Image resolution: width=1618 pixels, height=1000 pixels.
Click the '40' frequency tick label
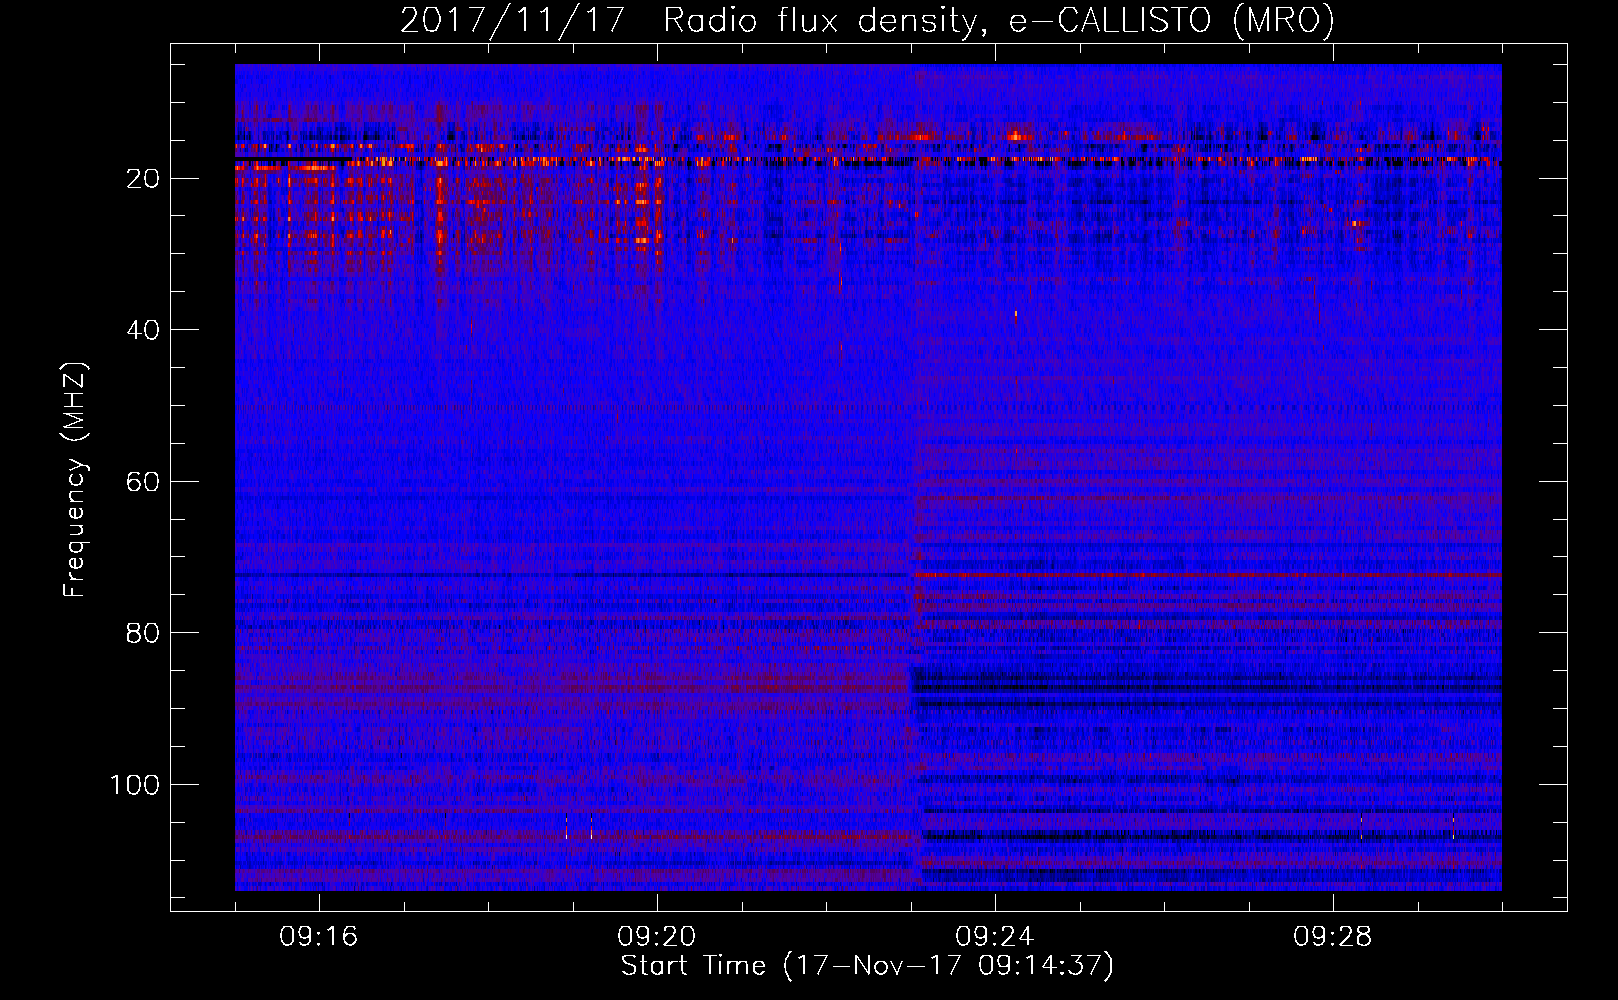click(143, 330)
